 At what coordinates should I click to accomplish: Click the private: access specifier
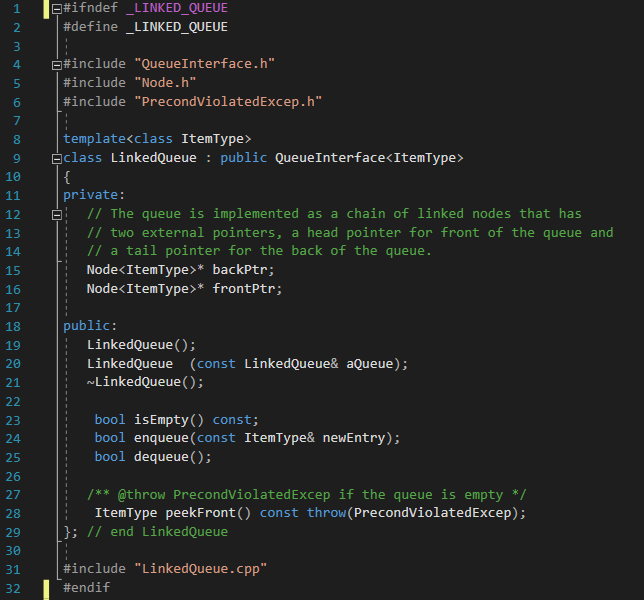(x=94, y=195)
